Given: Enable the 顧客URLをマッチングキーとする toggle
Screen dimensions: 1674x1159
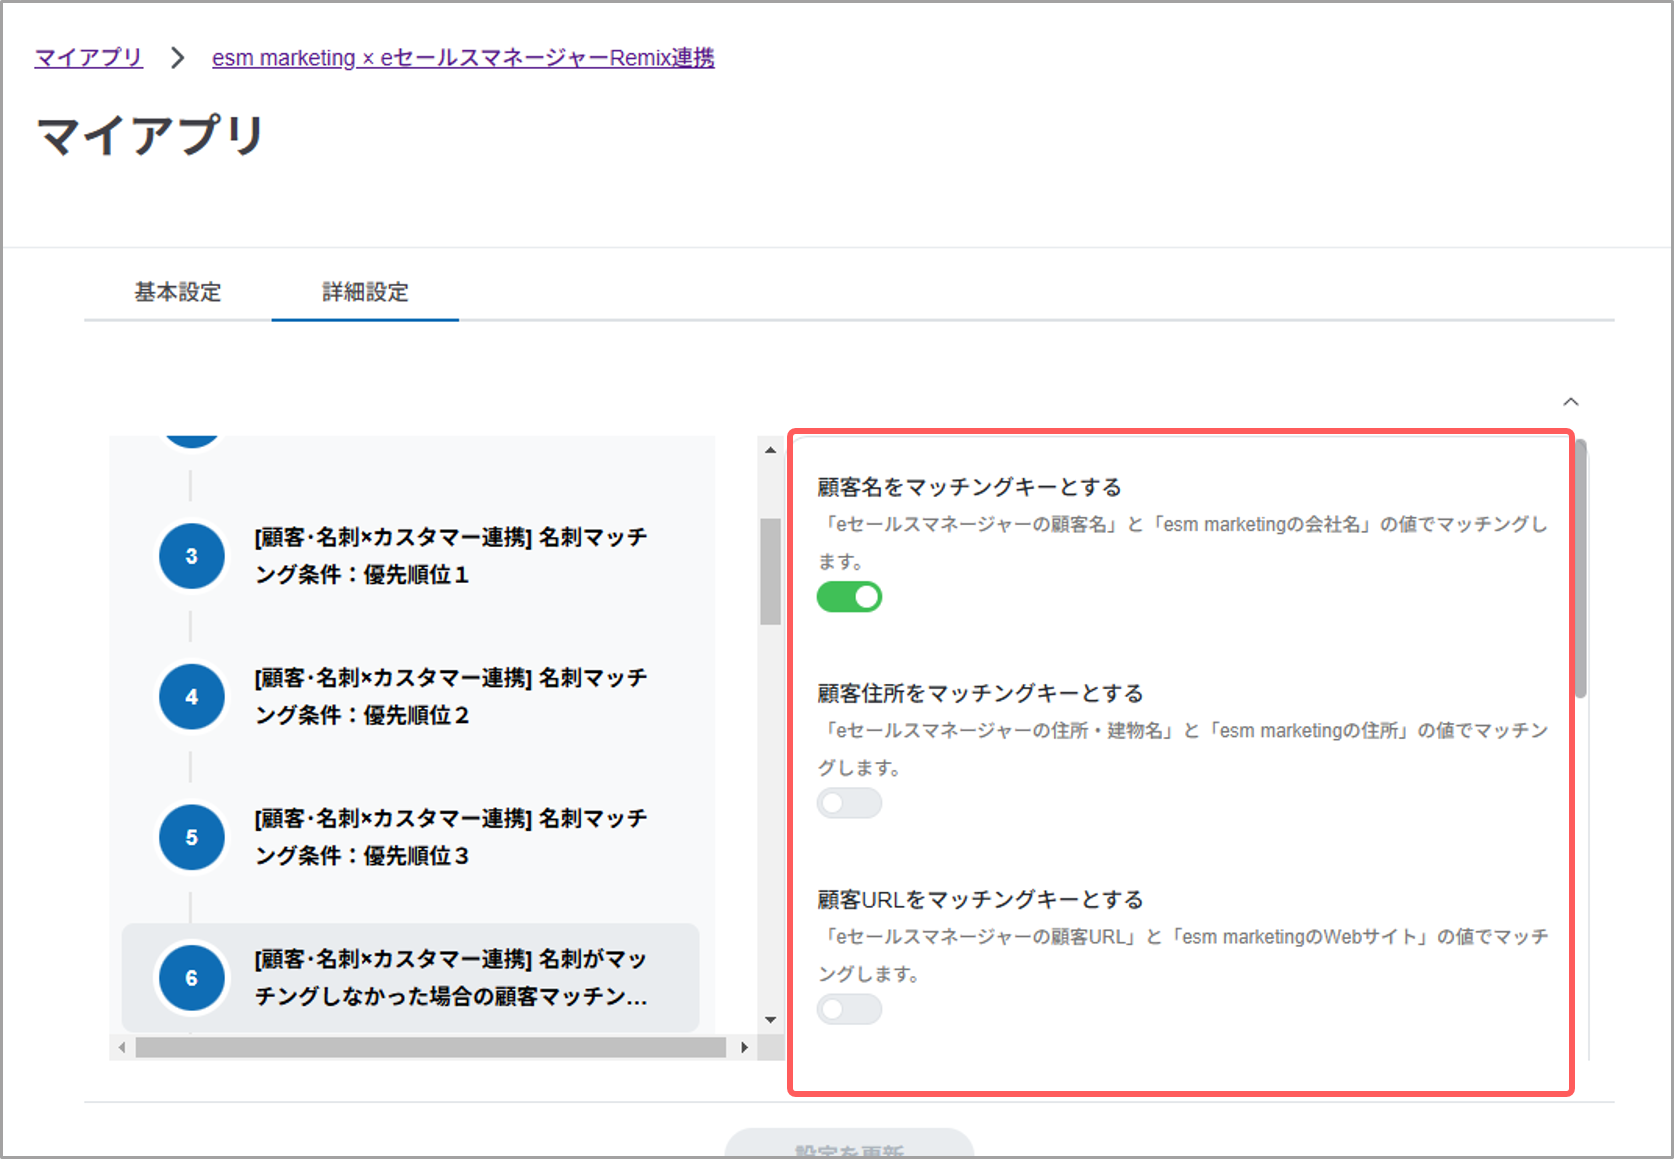Looking at the screenshot, I should click(x=849, y=1009).
